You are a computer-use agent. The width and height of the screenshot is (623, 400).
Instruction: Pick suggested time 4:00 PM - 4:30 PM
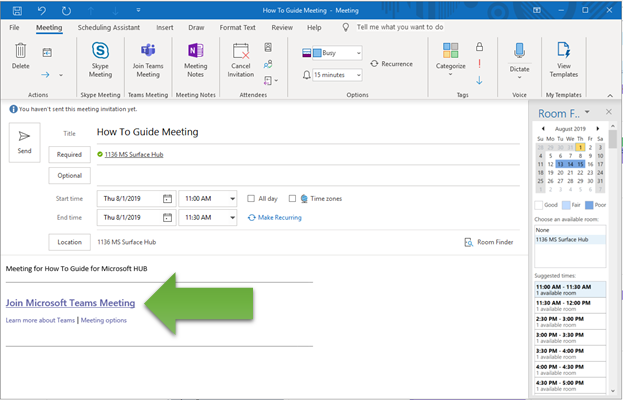pos(570,370)
